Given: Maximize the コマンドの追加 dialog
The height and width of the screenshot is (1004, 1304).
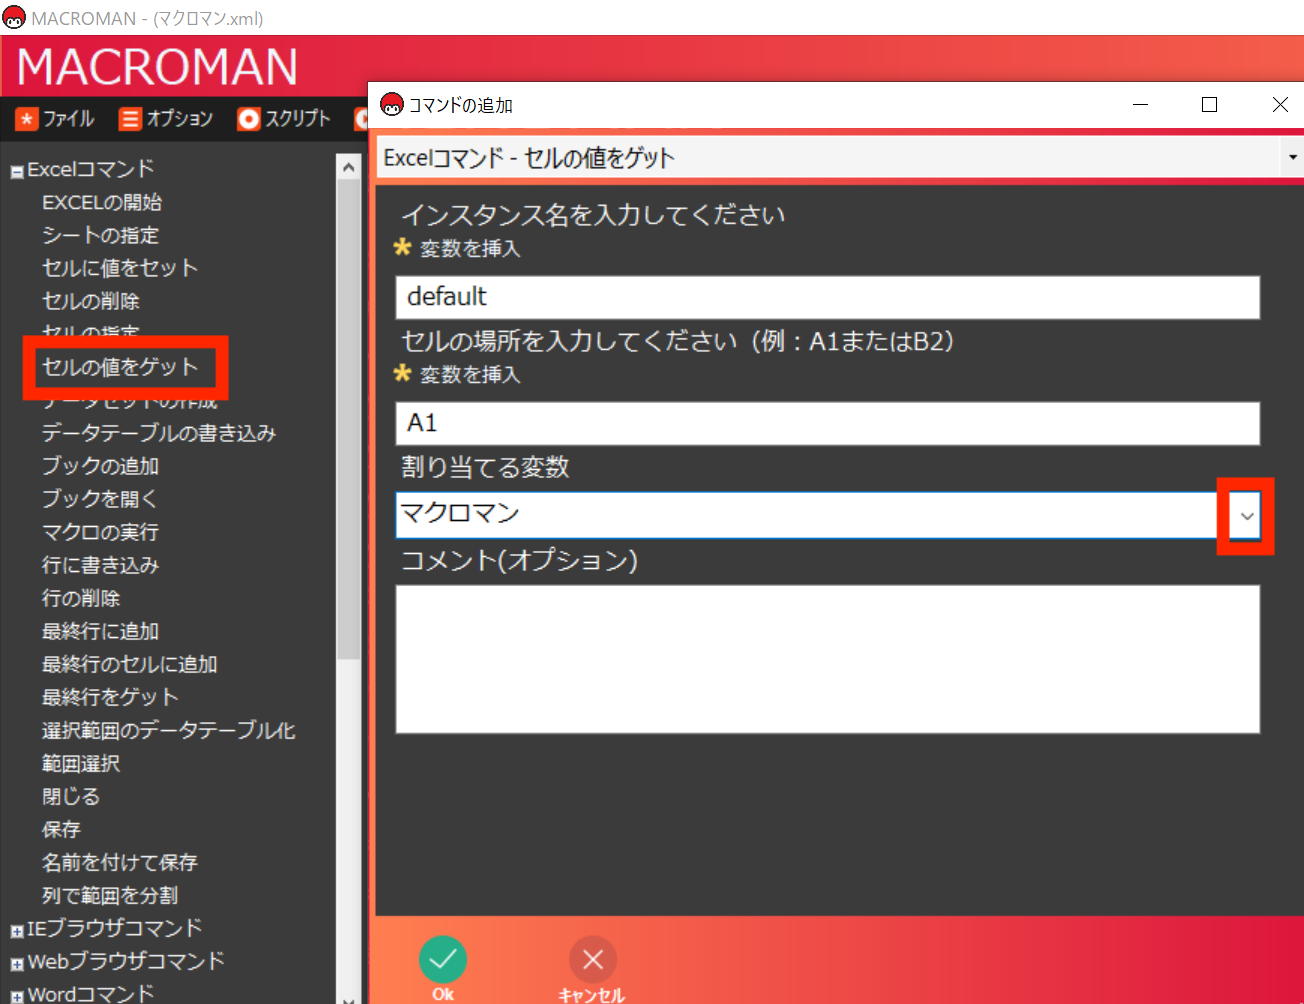Looking at the screenshot, I should tap(1209, 105).
